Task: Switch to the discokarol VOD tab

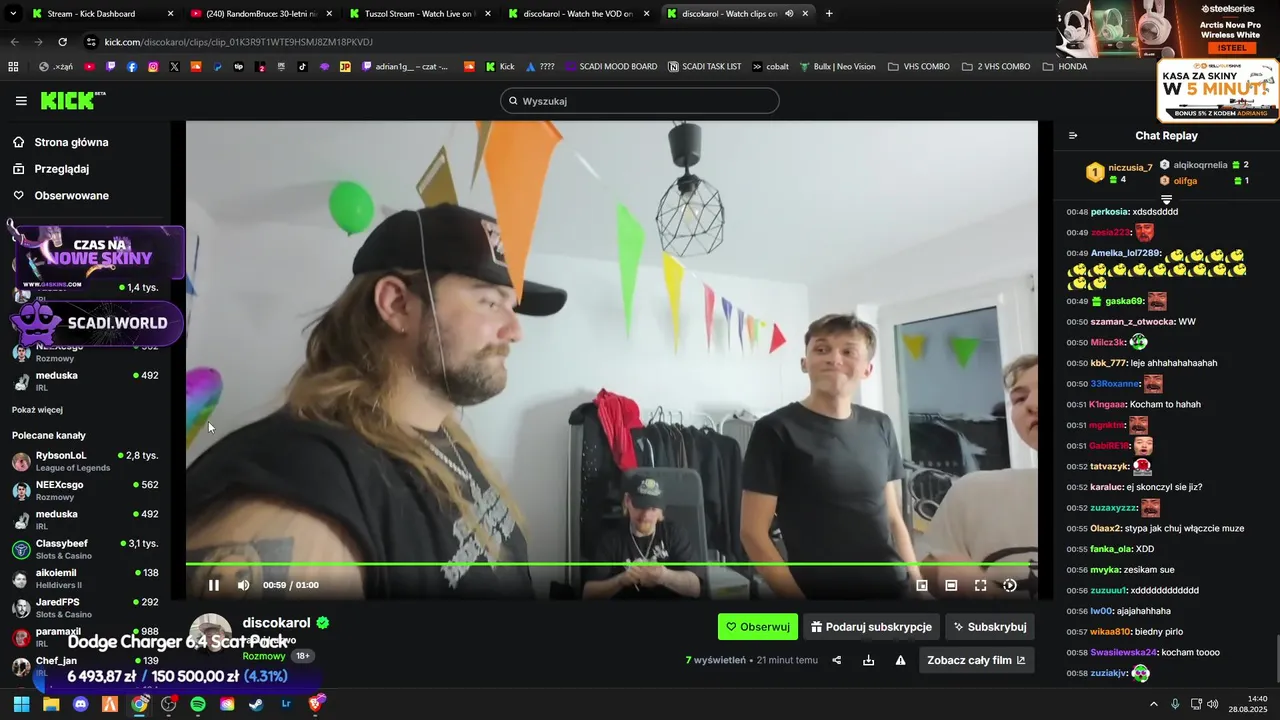Action: 578,14
